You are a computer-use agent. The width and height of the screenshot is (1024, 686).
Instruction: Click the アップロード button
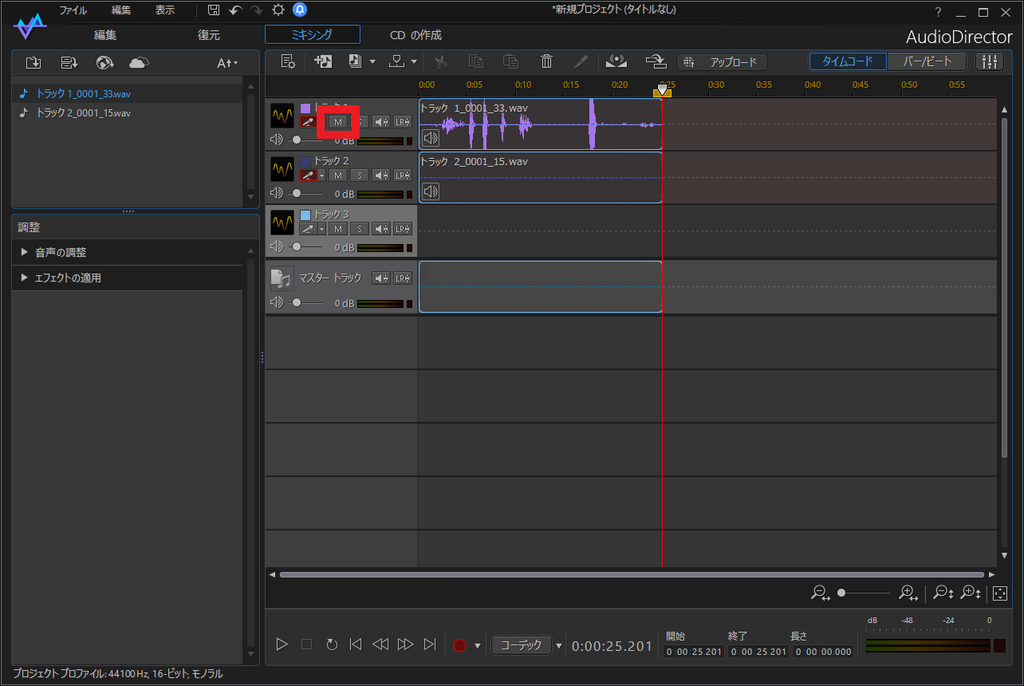722,62
